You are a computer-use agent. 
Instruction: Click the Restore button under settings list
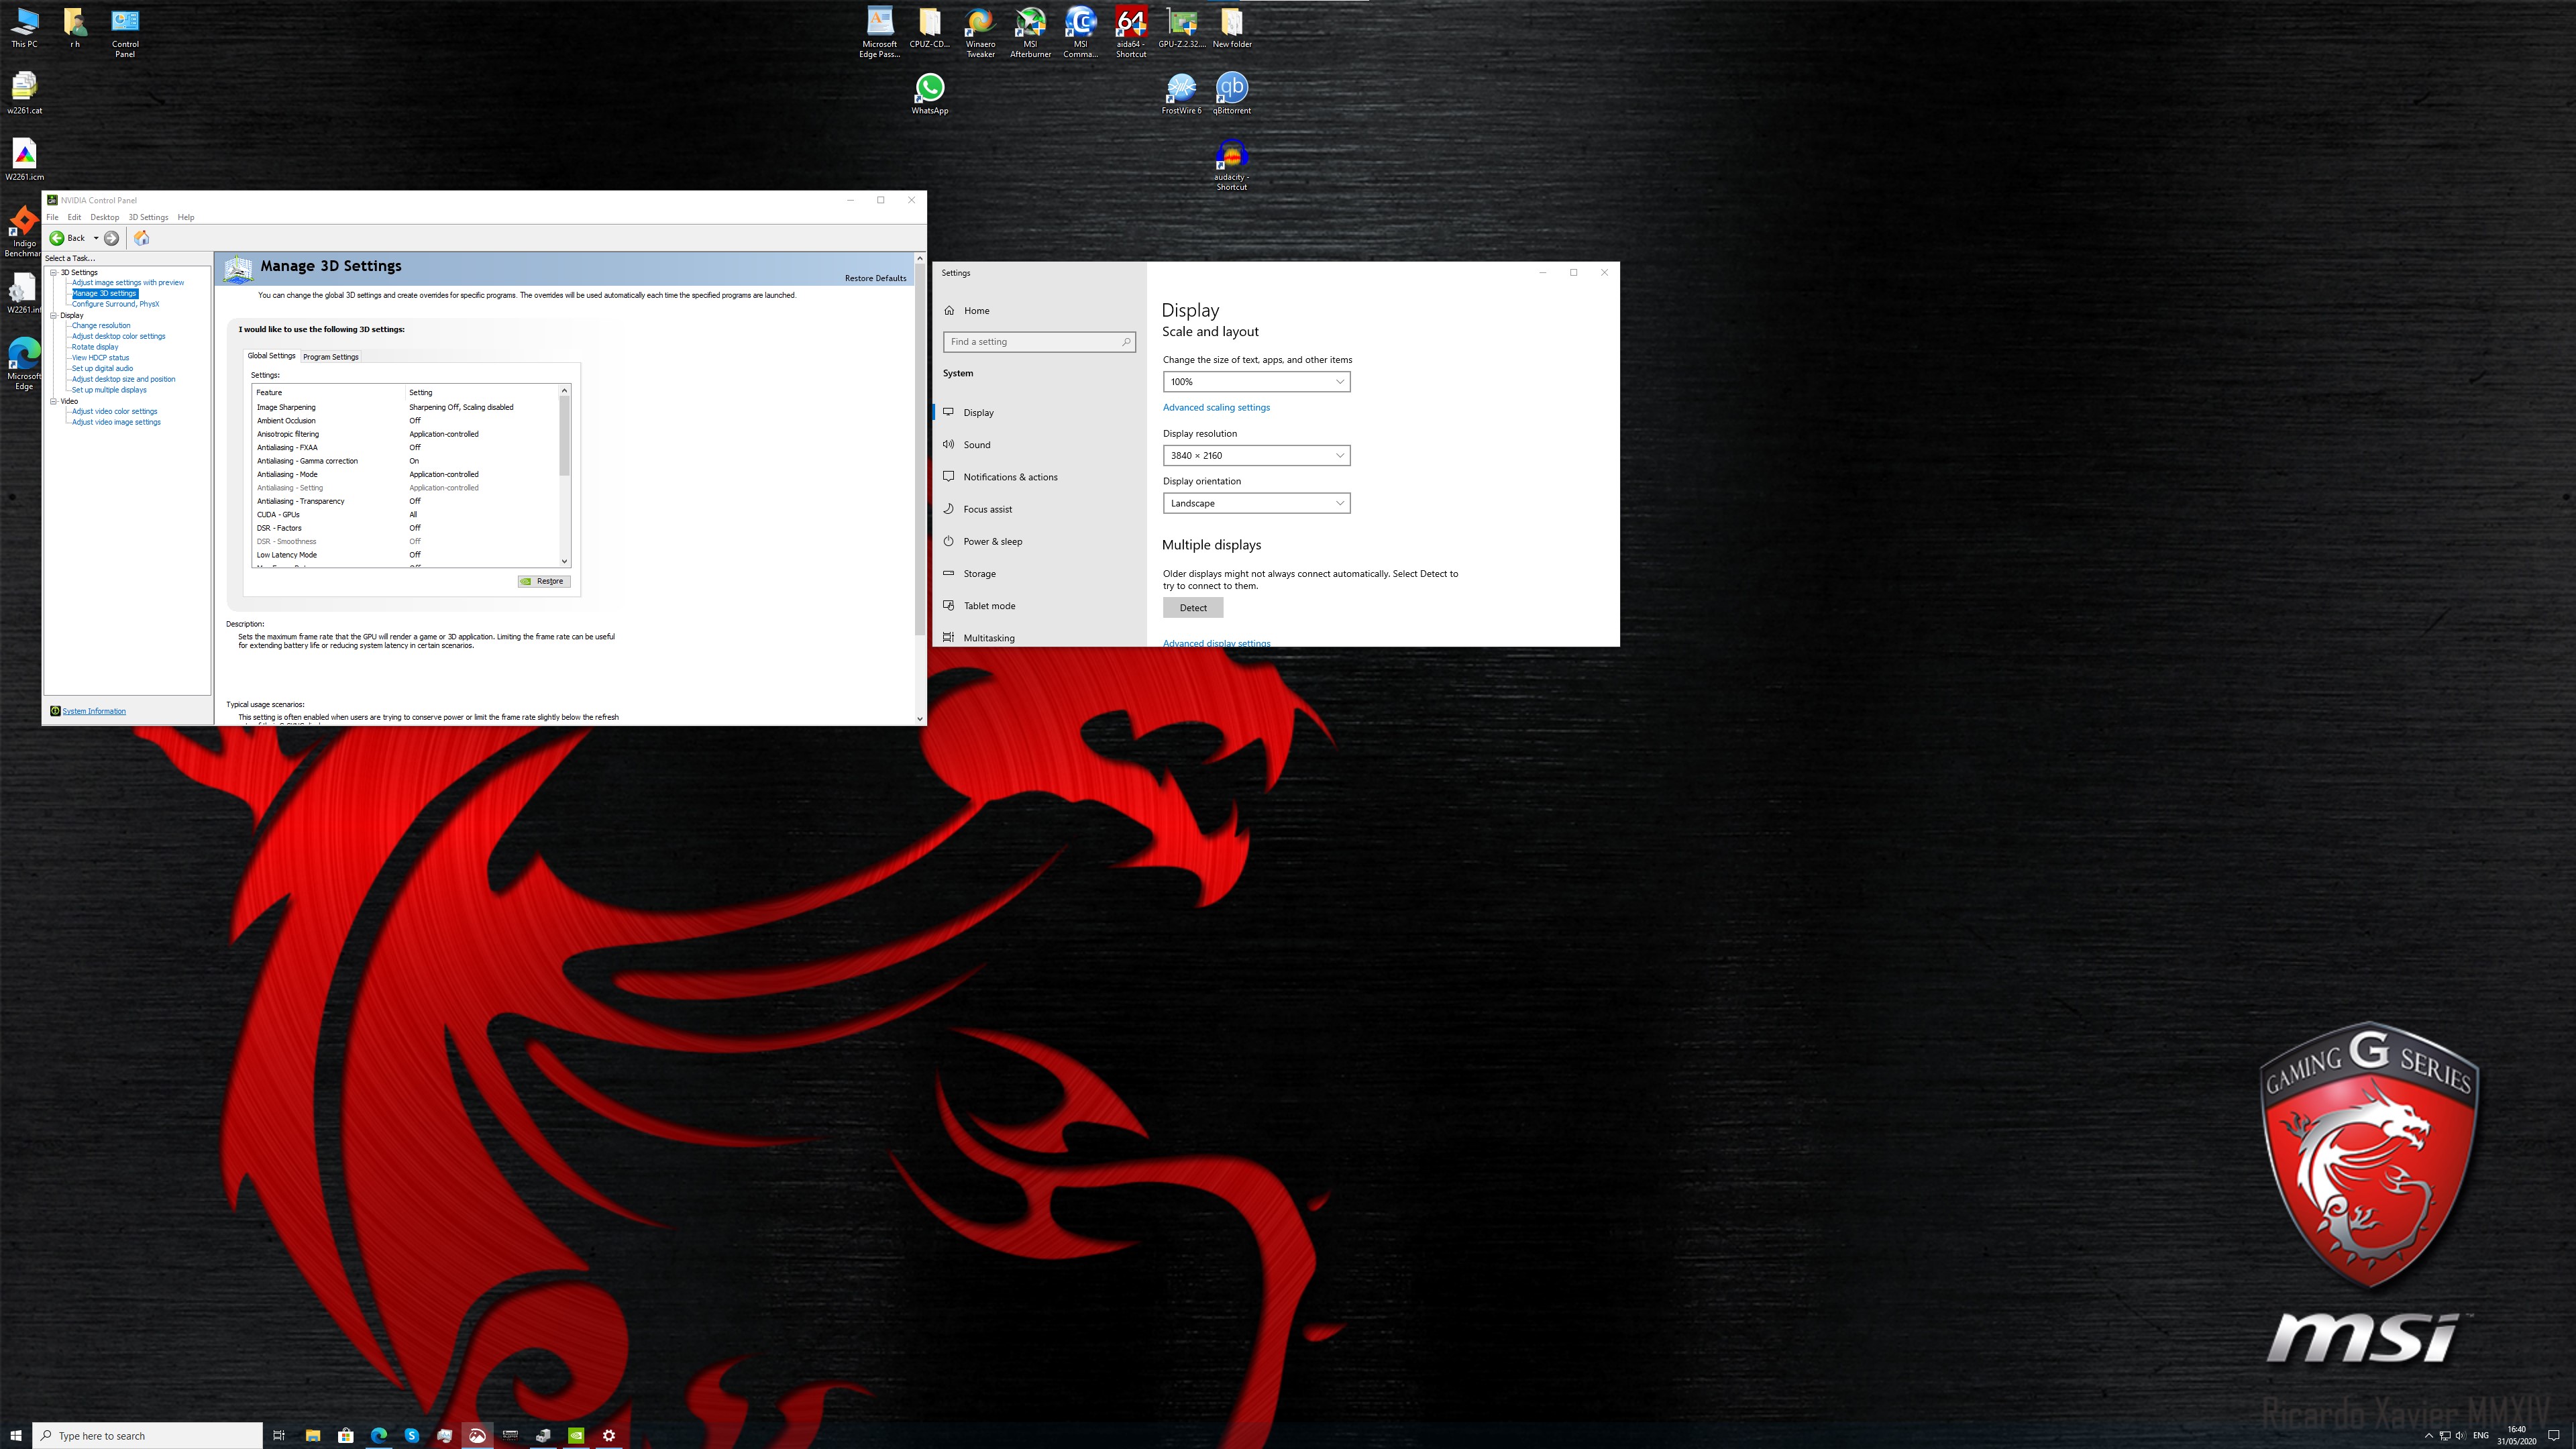544,581
